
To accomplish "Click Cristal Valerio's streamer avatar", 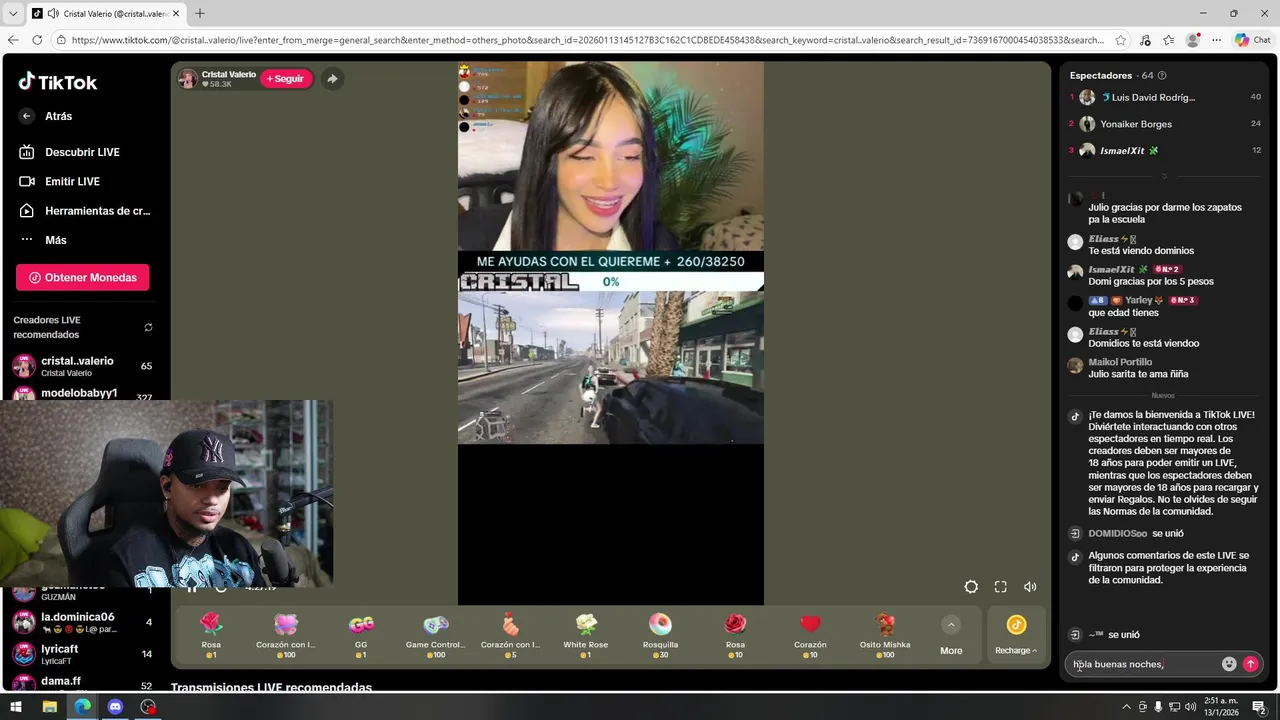I will (x=188, y=79).
